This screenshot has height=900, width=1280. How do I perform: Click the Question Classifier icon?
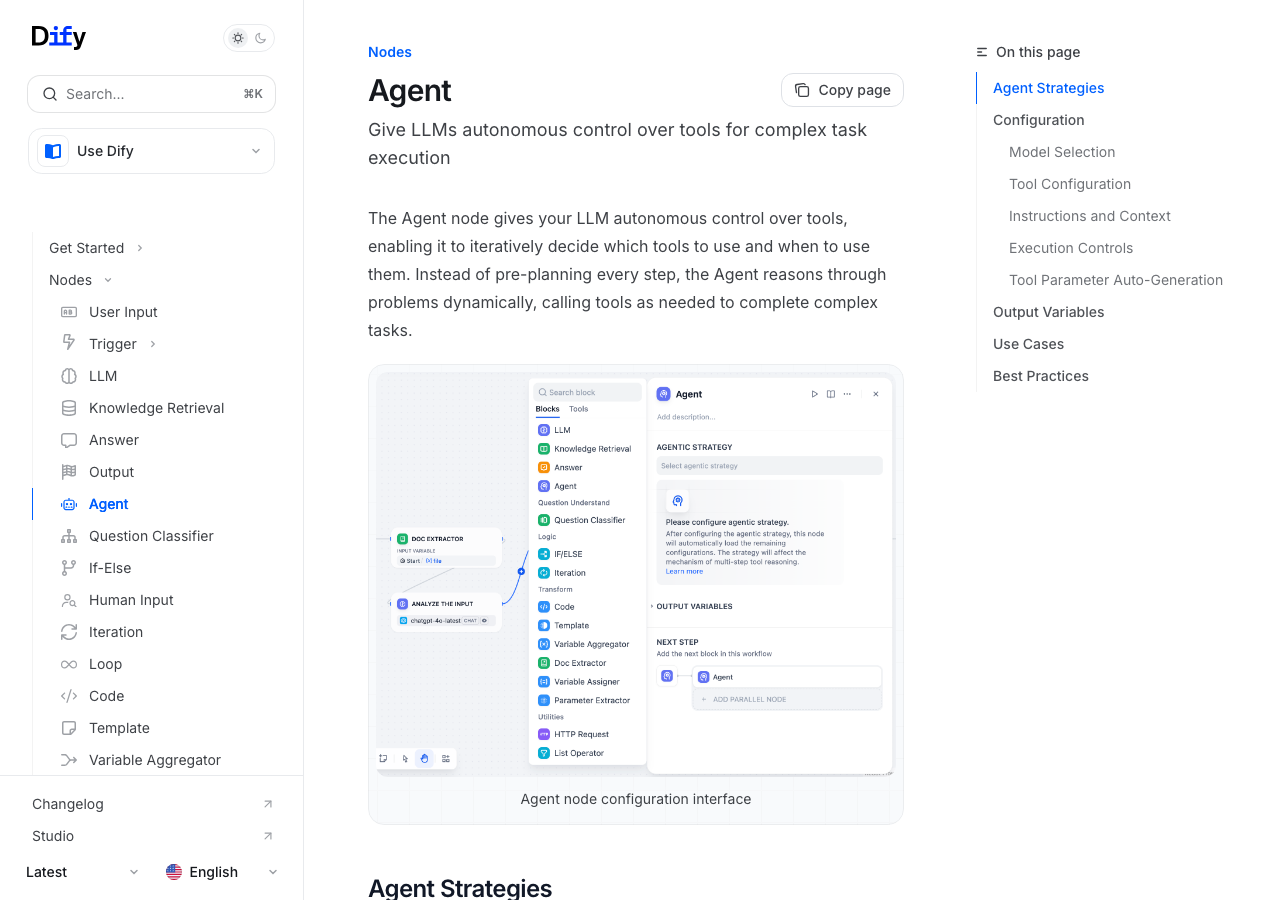coord(69,536)
